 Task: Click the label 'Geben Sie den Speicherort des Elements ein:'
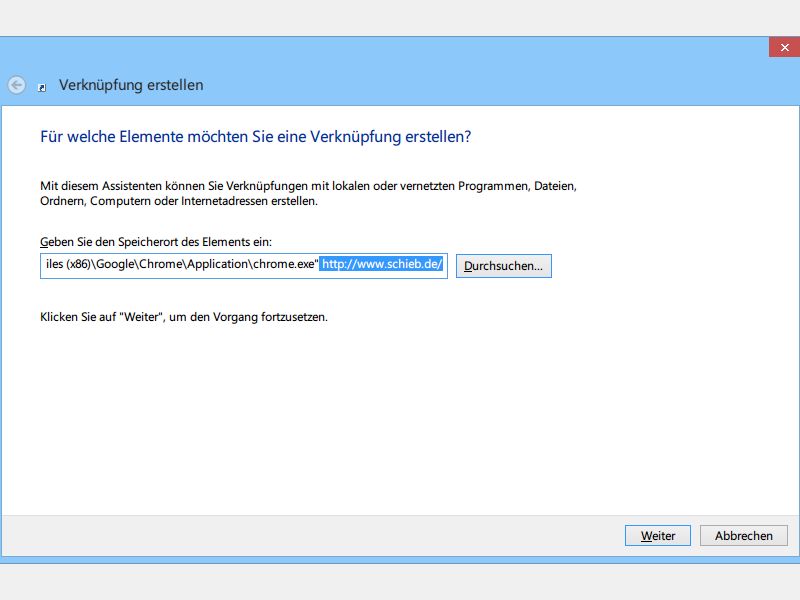point(156,242)
